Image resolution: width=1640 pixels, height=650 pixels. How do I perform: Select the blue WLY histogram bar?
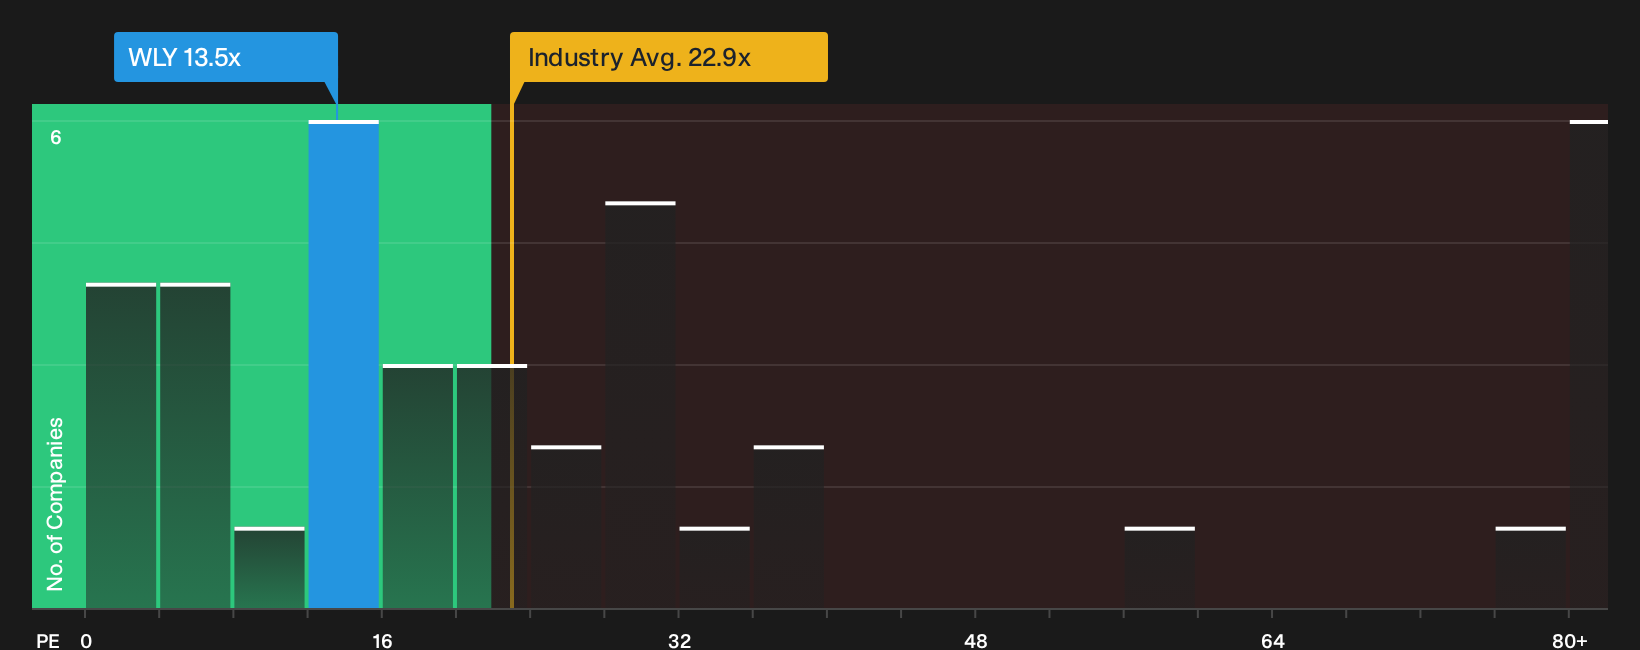[343, 364]
